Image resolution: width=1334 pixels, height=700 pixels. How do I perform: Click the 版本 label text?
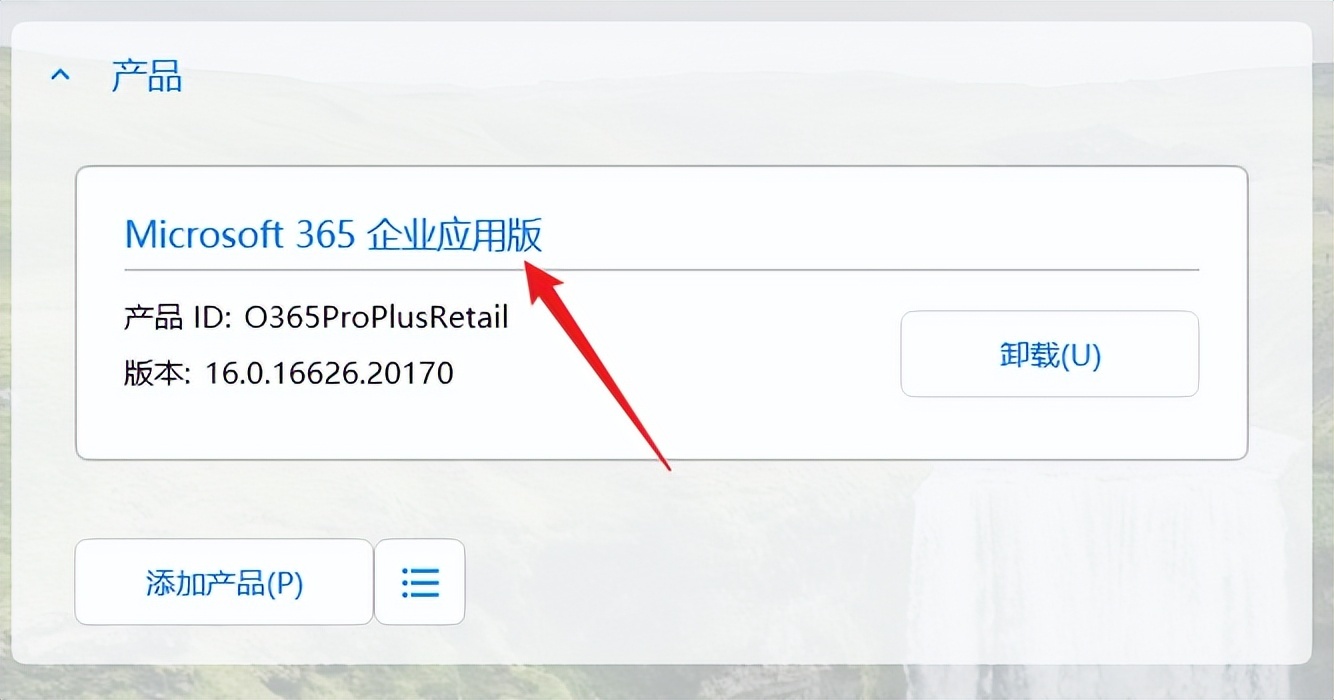[x=157, y=373]
